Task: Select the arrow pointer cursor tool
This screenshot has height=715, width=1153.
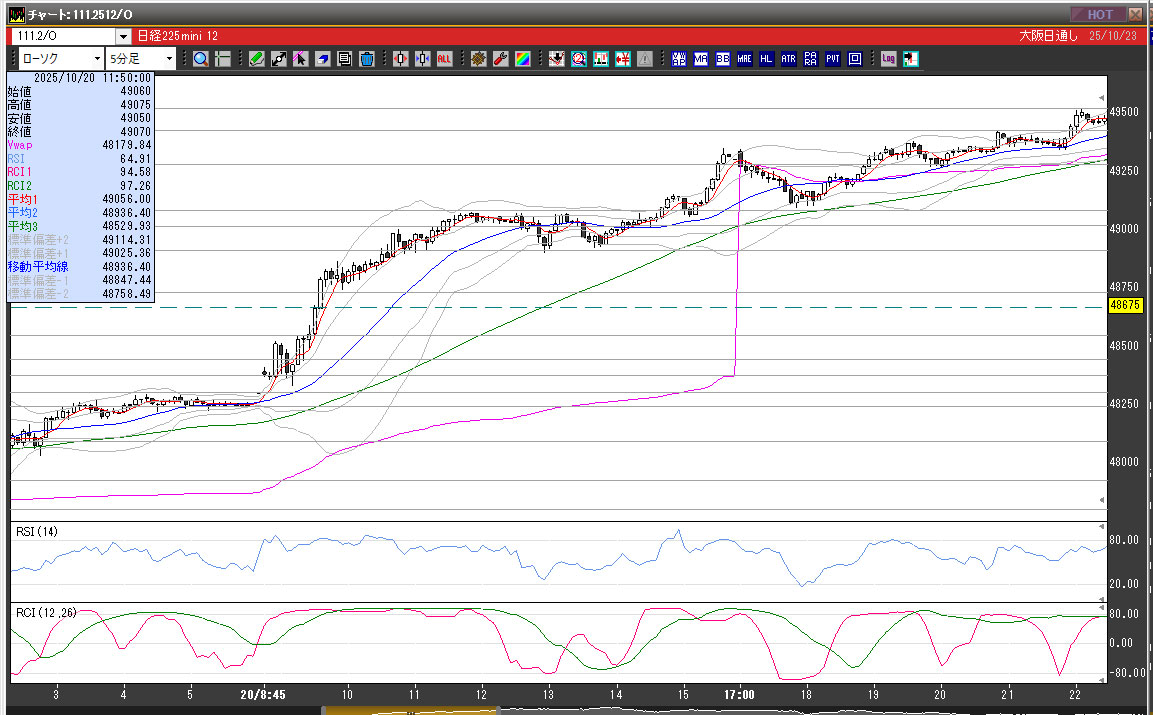Action: coord(301,59)
